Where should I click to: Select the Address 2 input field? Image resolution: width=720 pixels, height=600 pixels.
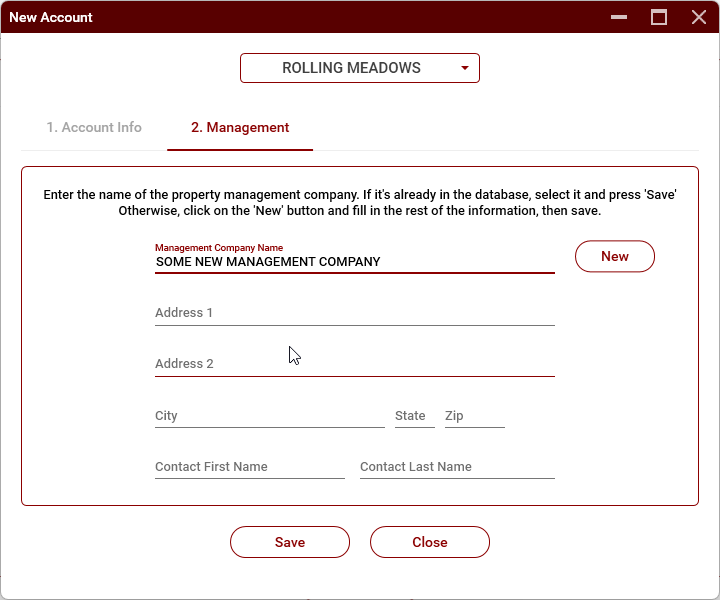[x=354, y=364]
